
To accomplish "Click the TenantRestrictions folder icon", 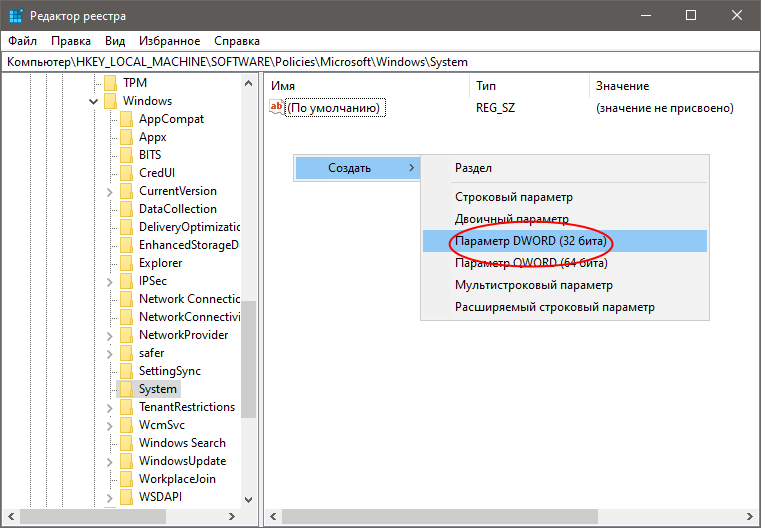I will pyautogui.click(x=126, y=407).
